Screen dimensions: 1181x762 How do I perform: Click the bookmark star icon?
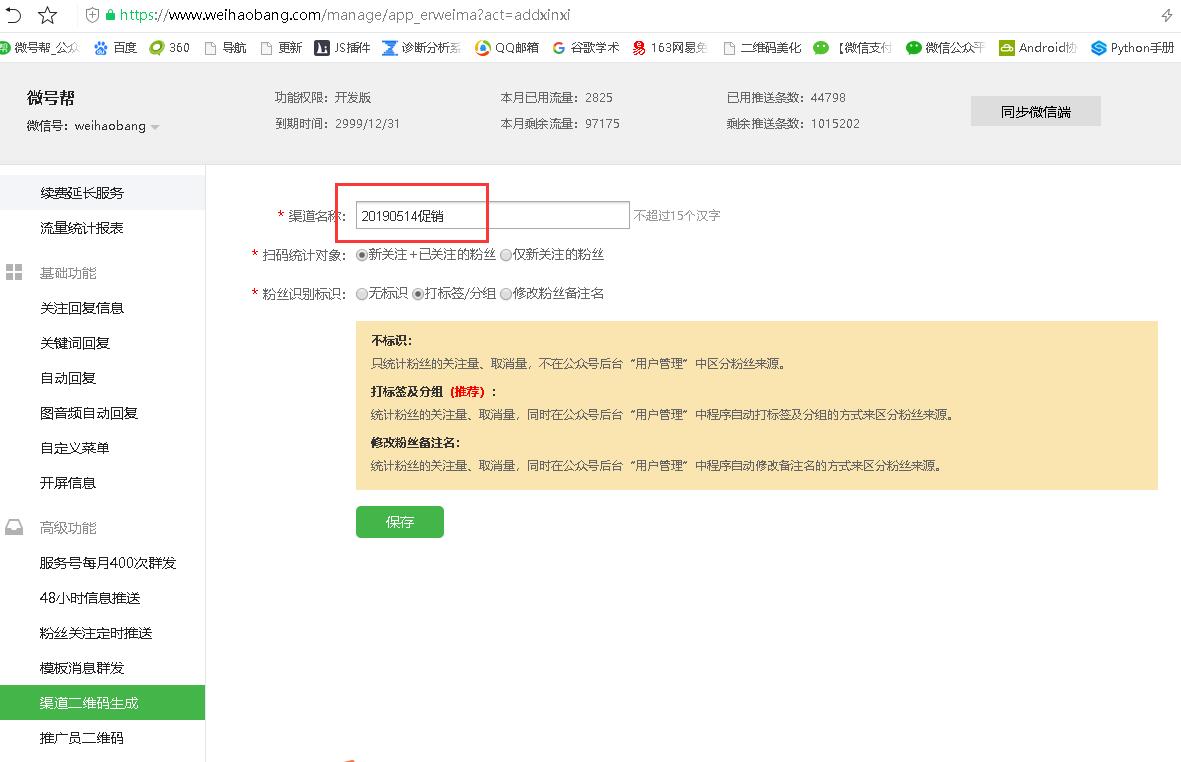(47, 14)
